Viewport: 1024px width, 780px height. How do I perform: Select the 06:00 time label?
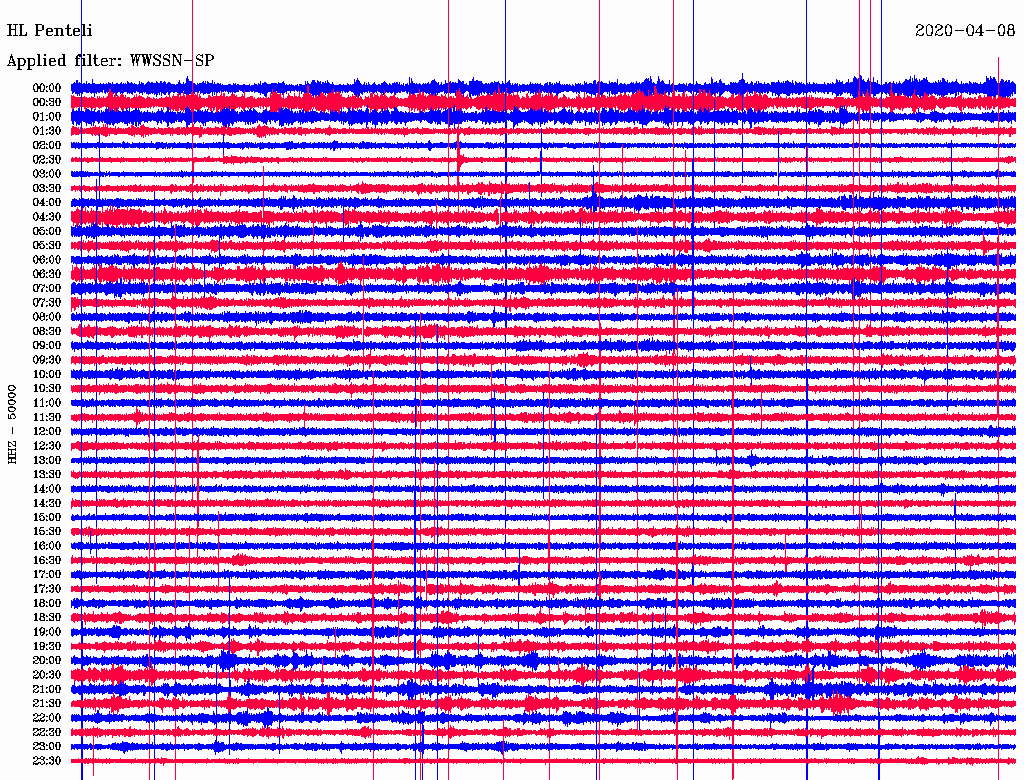click(47, 260)
